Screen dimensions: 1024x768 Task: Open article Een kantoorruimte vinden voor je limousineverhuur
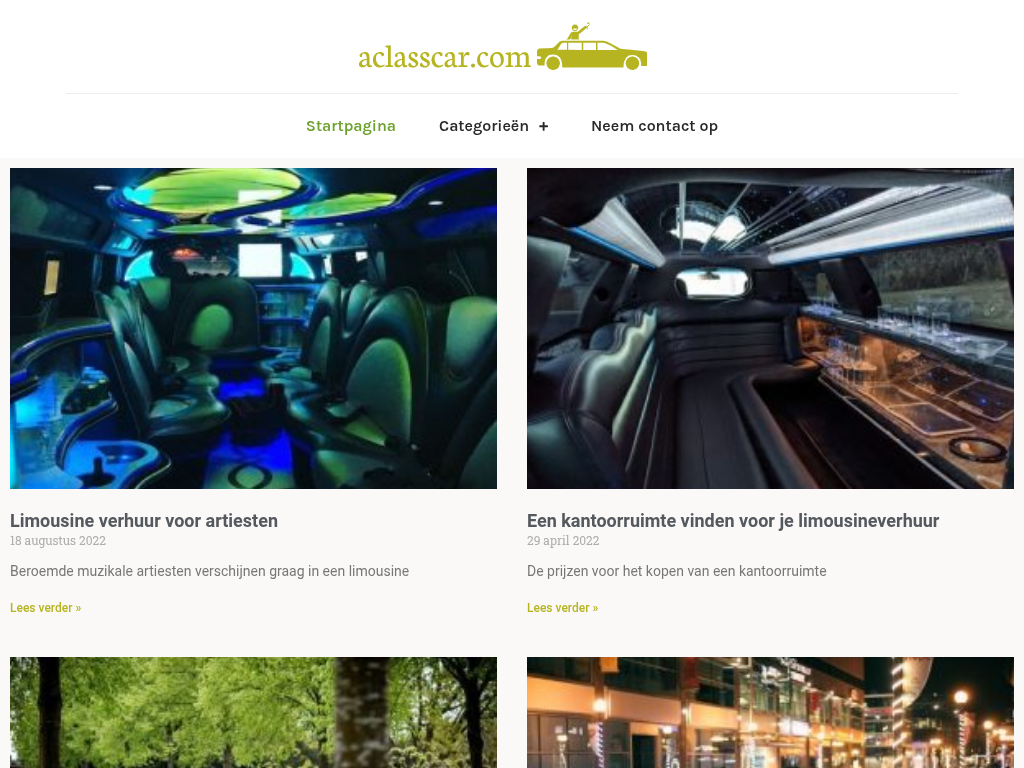point(733,520)
